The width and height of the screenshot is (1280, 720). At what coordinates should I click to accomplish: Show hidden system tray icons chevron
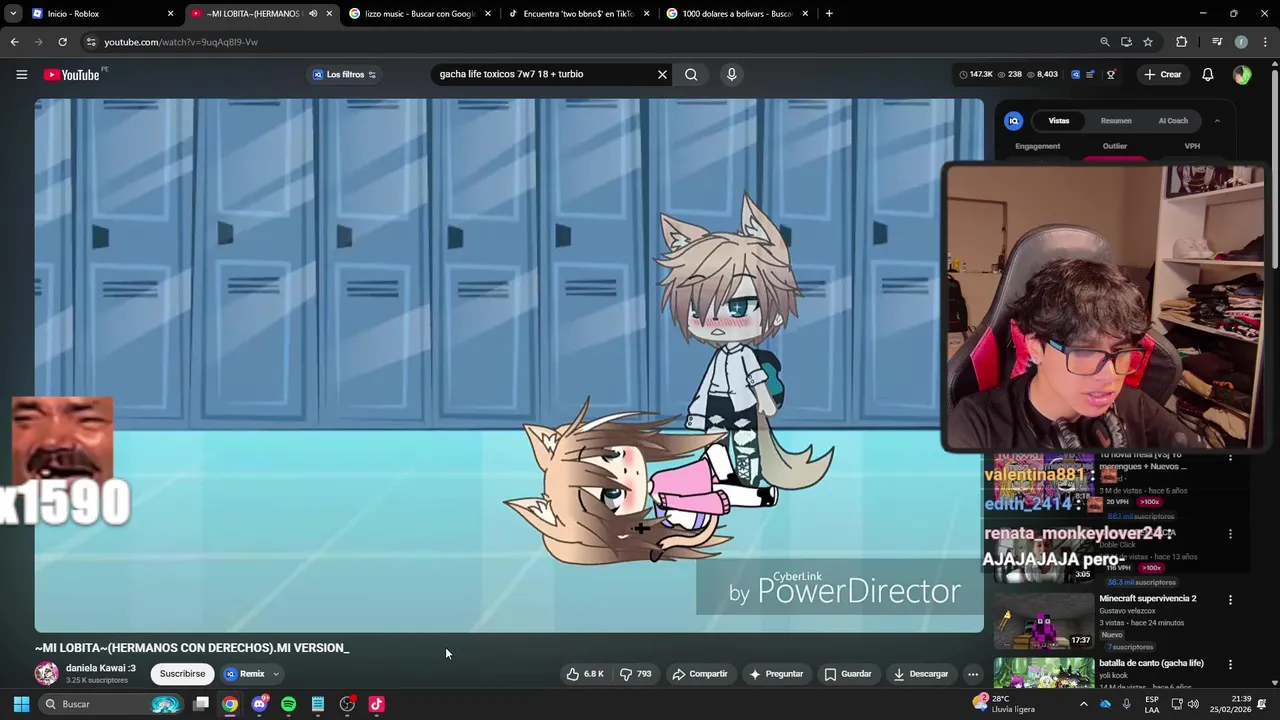click(1083, 704)
